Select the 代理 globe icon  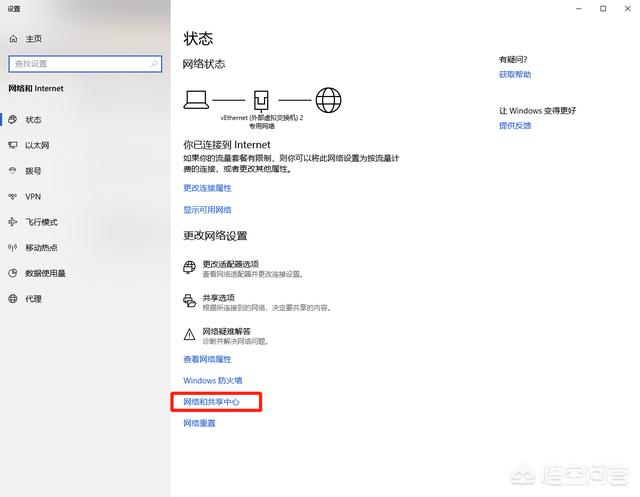[13, 299]
